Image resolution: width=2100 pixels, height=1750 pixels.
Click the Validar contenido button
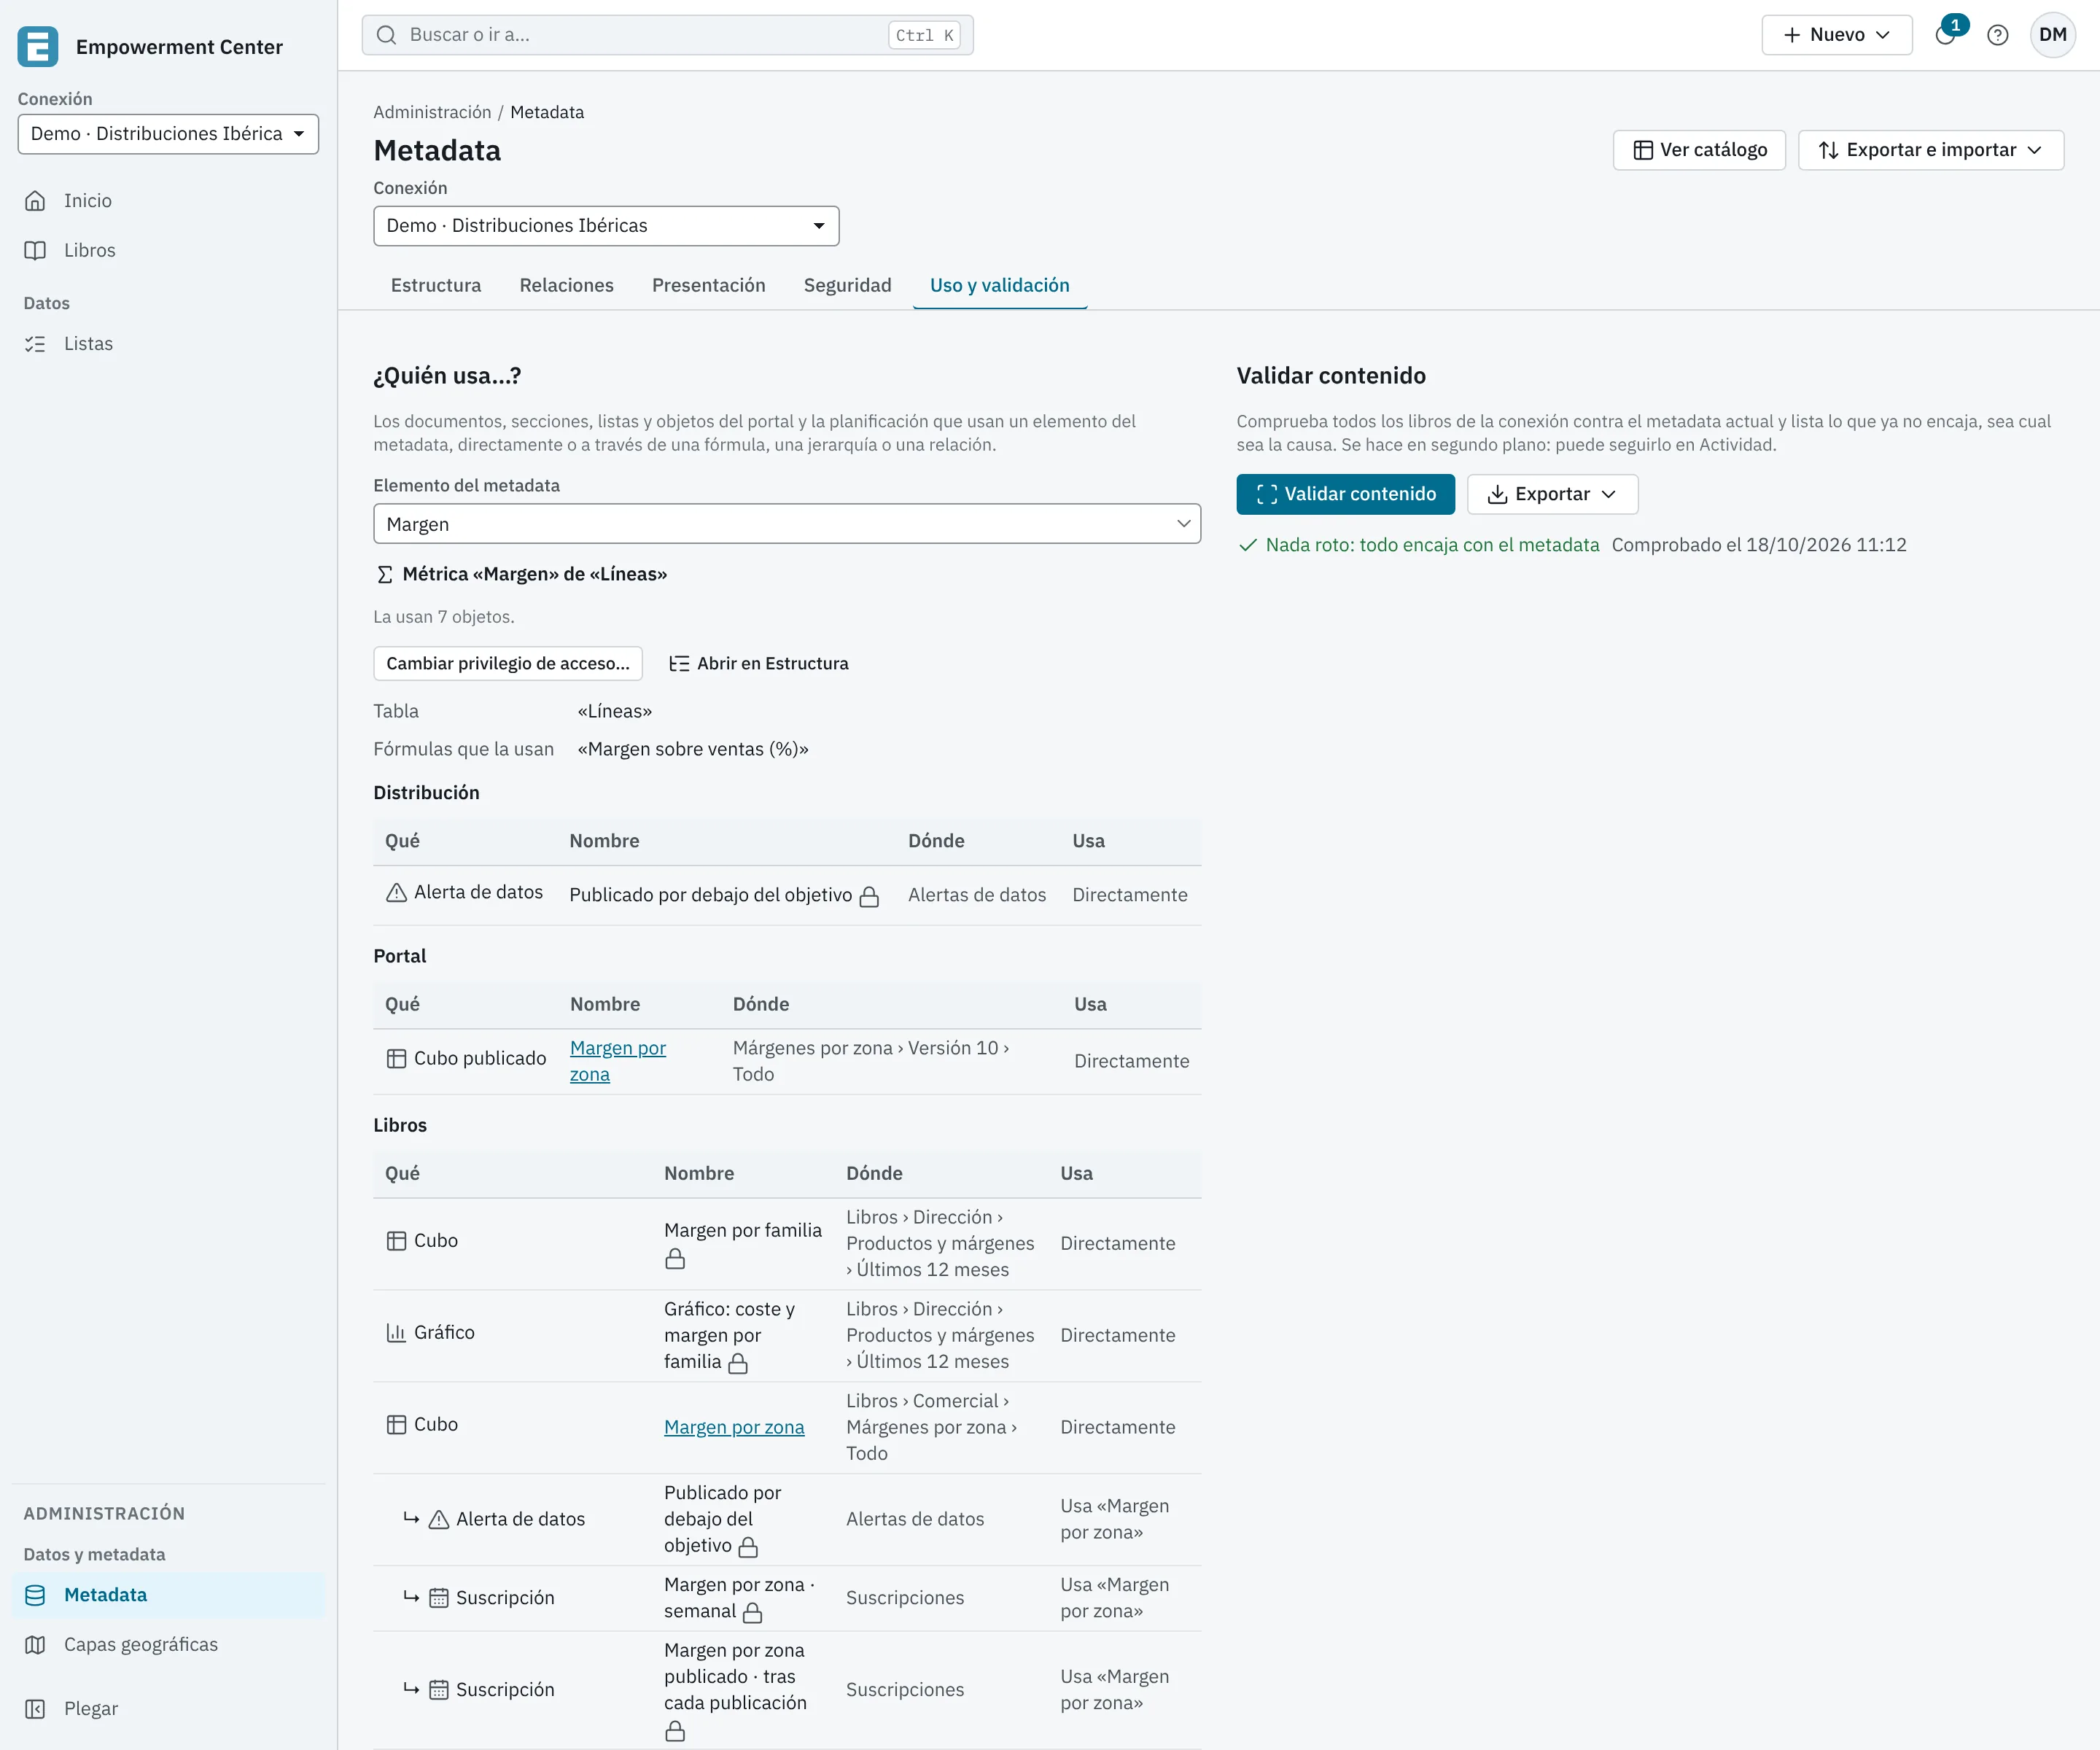tap(1346, 494)
